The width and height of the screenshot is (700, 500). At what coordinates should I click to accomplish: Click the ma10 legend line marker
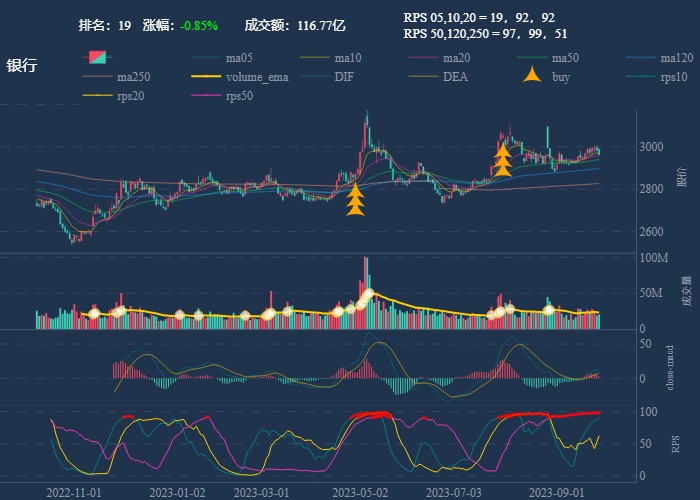[315, 58]
